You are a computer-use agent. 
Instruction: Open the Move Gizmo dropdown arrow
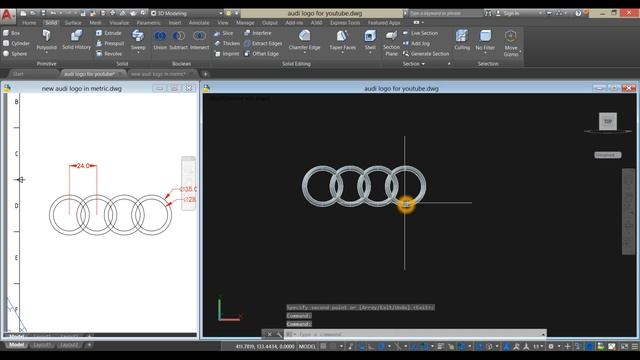tap(520, 52)
